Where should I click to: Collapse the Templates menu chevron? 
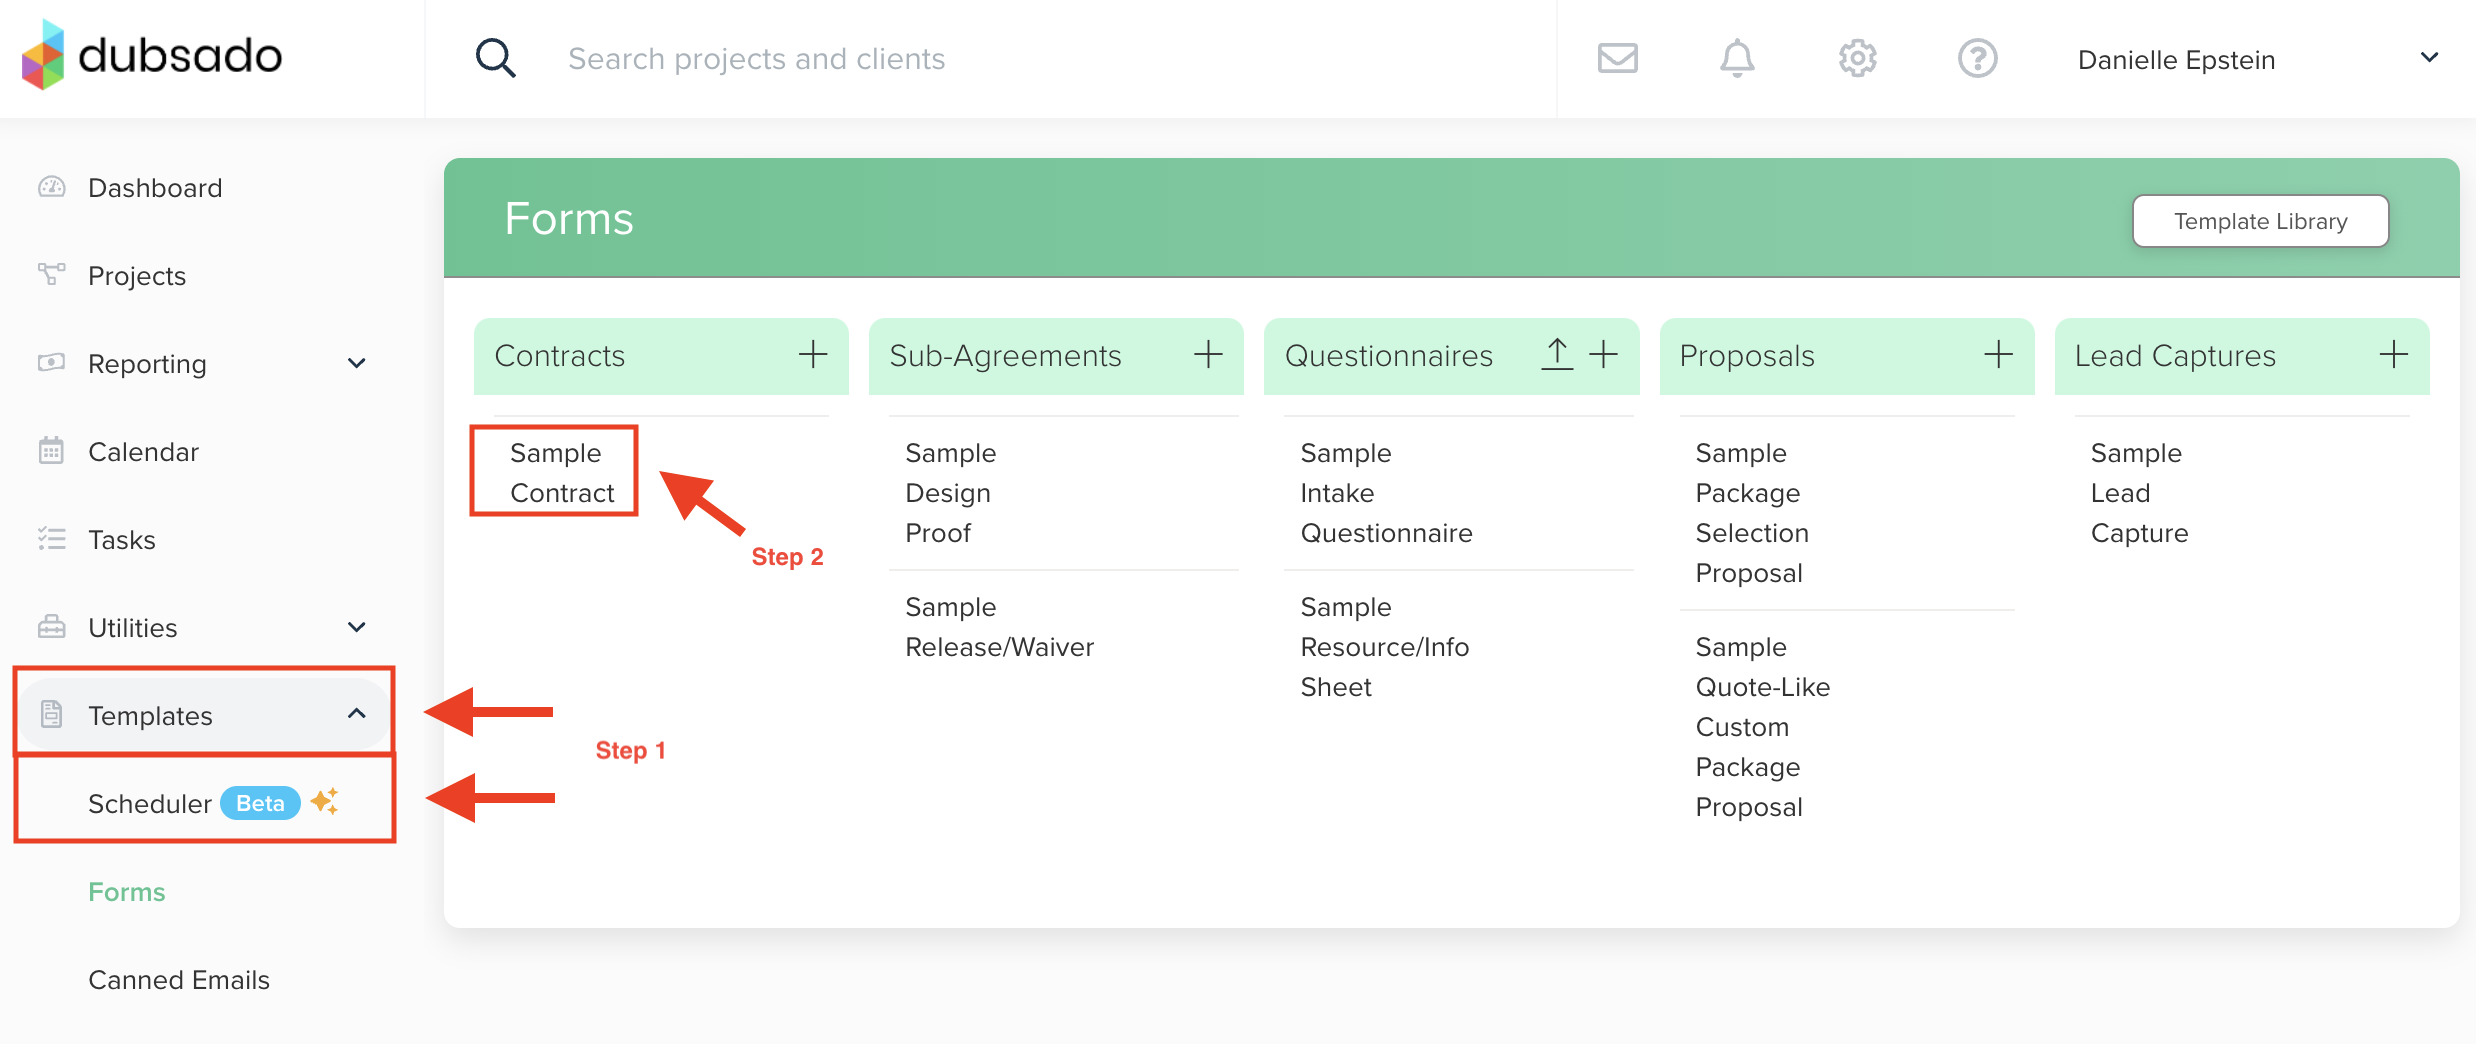pyautogui.click(x=357, y=715)
